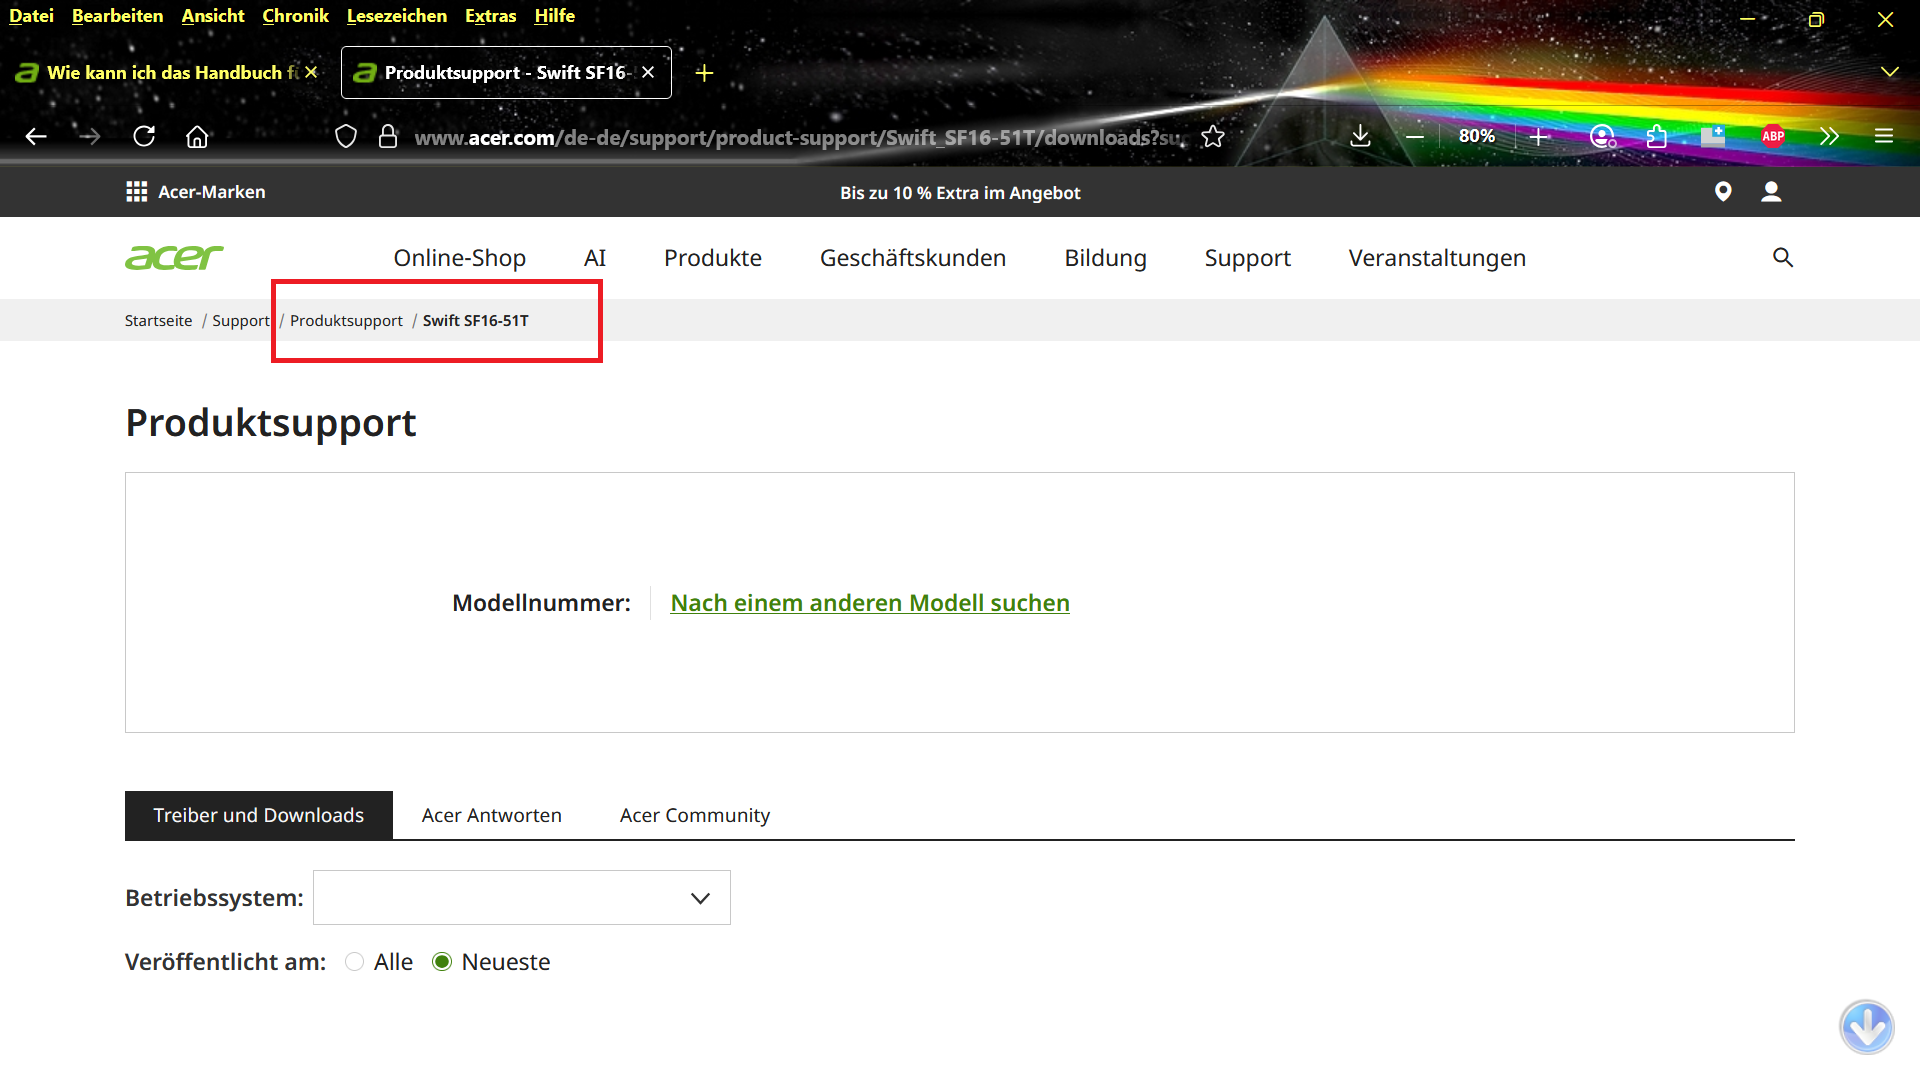Bookmark this page with the star icon
The width and height of the screenshot is (1920, 1080).
pyautogui.click(x=1213, y=137)
